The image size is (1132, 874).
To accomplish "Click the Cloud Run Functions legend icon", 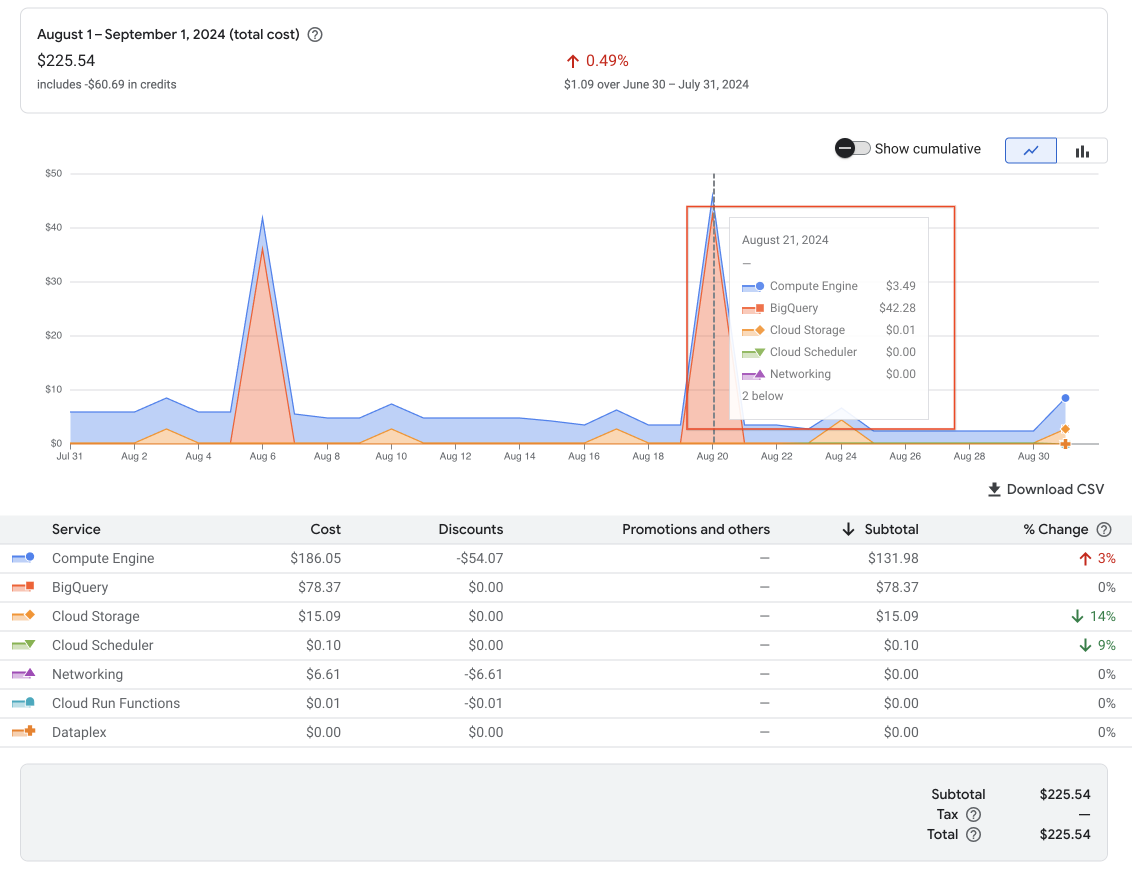I will [x=23, y=703].
